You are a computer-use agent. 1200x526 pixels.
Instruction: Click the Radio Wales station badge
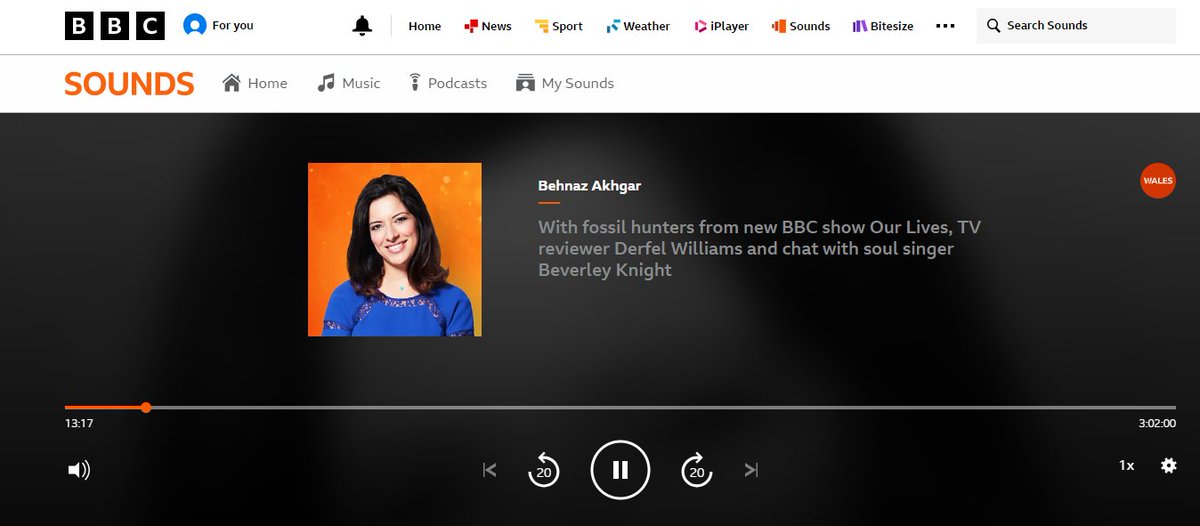[x=1158, y=180]
